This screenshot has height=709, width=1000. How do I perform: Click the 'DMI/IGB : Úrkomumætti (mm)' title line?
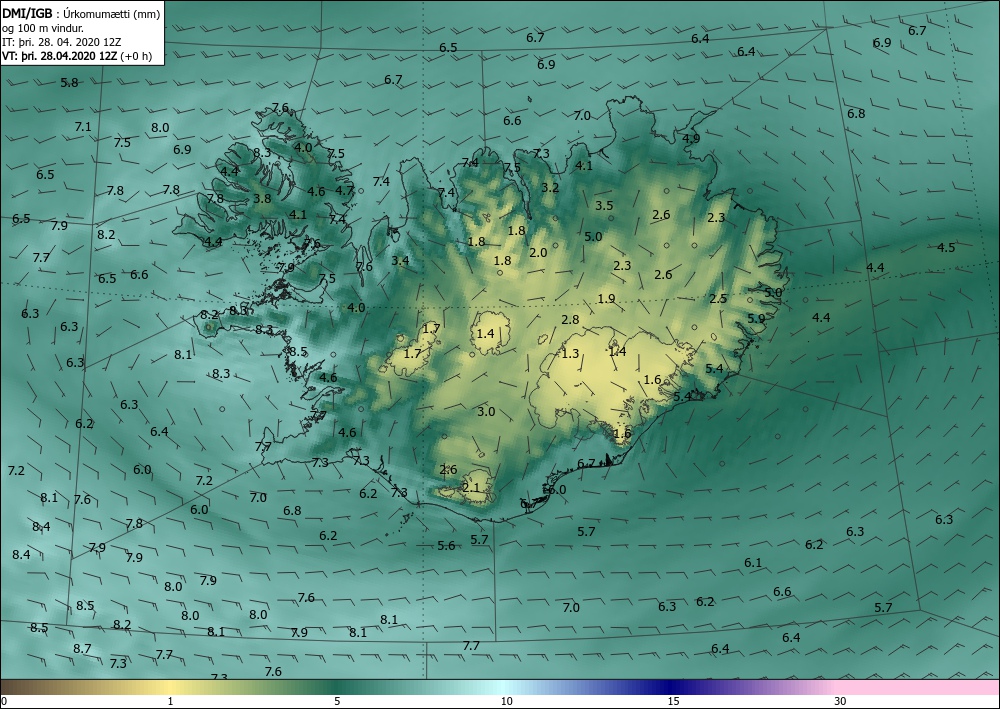(82, 13)
